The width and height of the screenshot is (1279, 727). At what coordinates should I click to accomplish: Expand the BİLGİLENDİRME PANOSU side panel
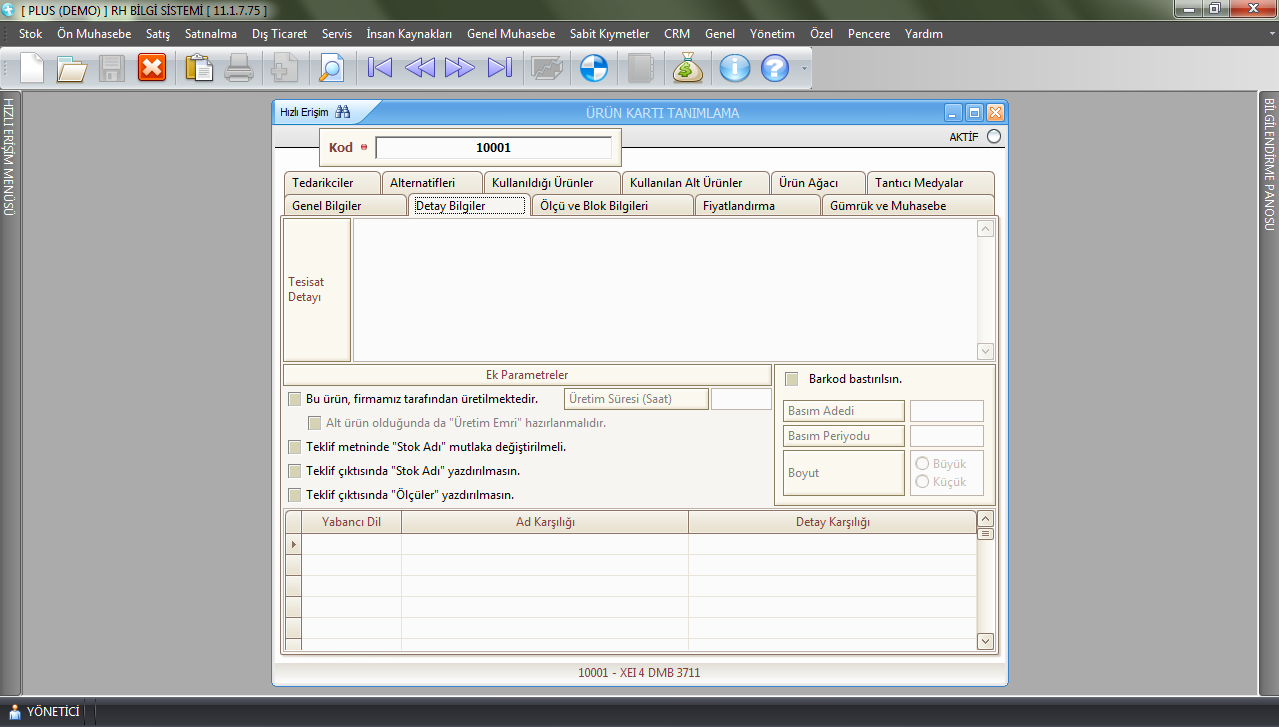pyautogui.click(x=1268, y=160)
